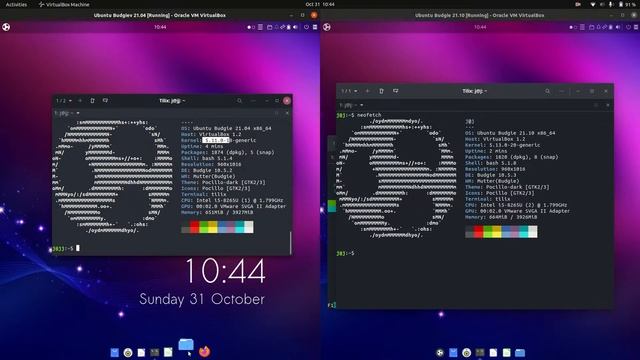Screen dimensions: 640x360
Task: Click the volume icon in the 21.10 Budgie panel
Action: pos(618,27)
